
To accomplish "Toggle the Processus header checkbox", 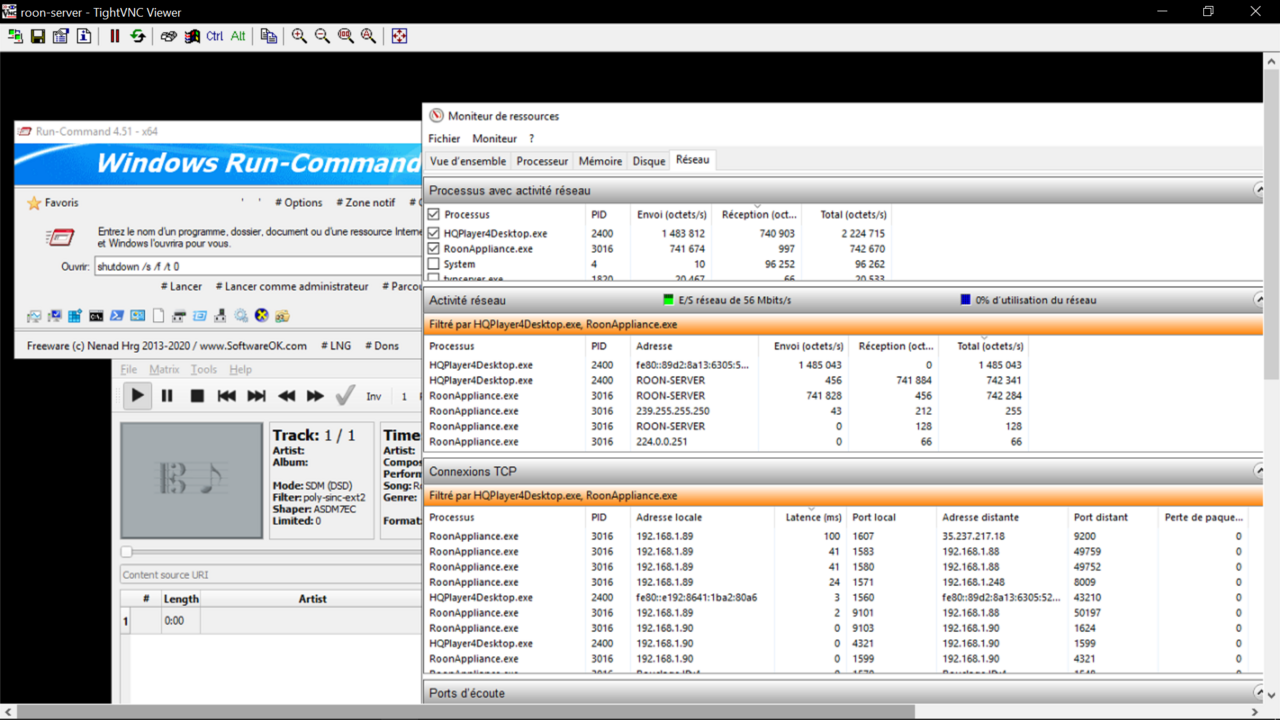I will coord(434,214).
